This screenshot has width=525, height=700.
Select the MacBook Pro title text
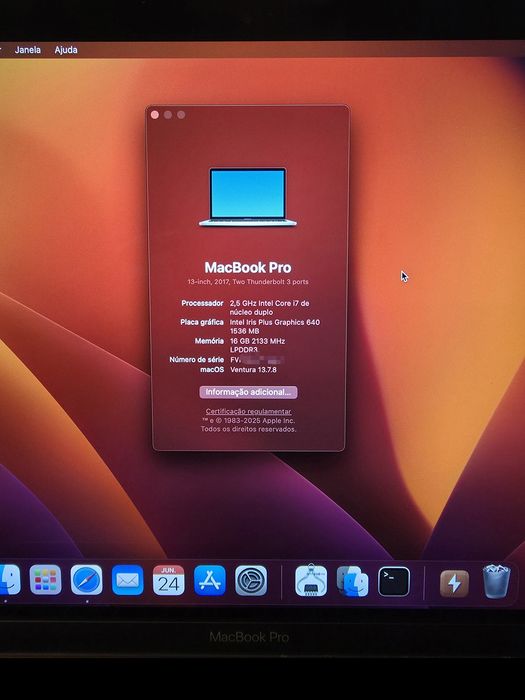(248, 267)
